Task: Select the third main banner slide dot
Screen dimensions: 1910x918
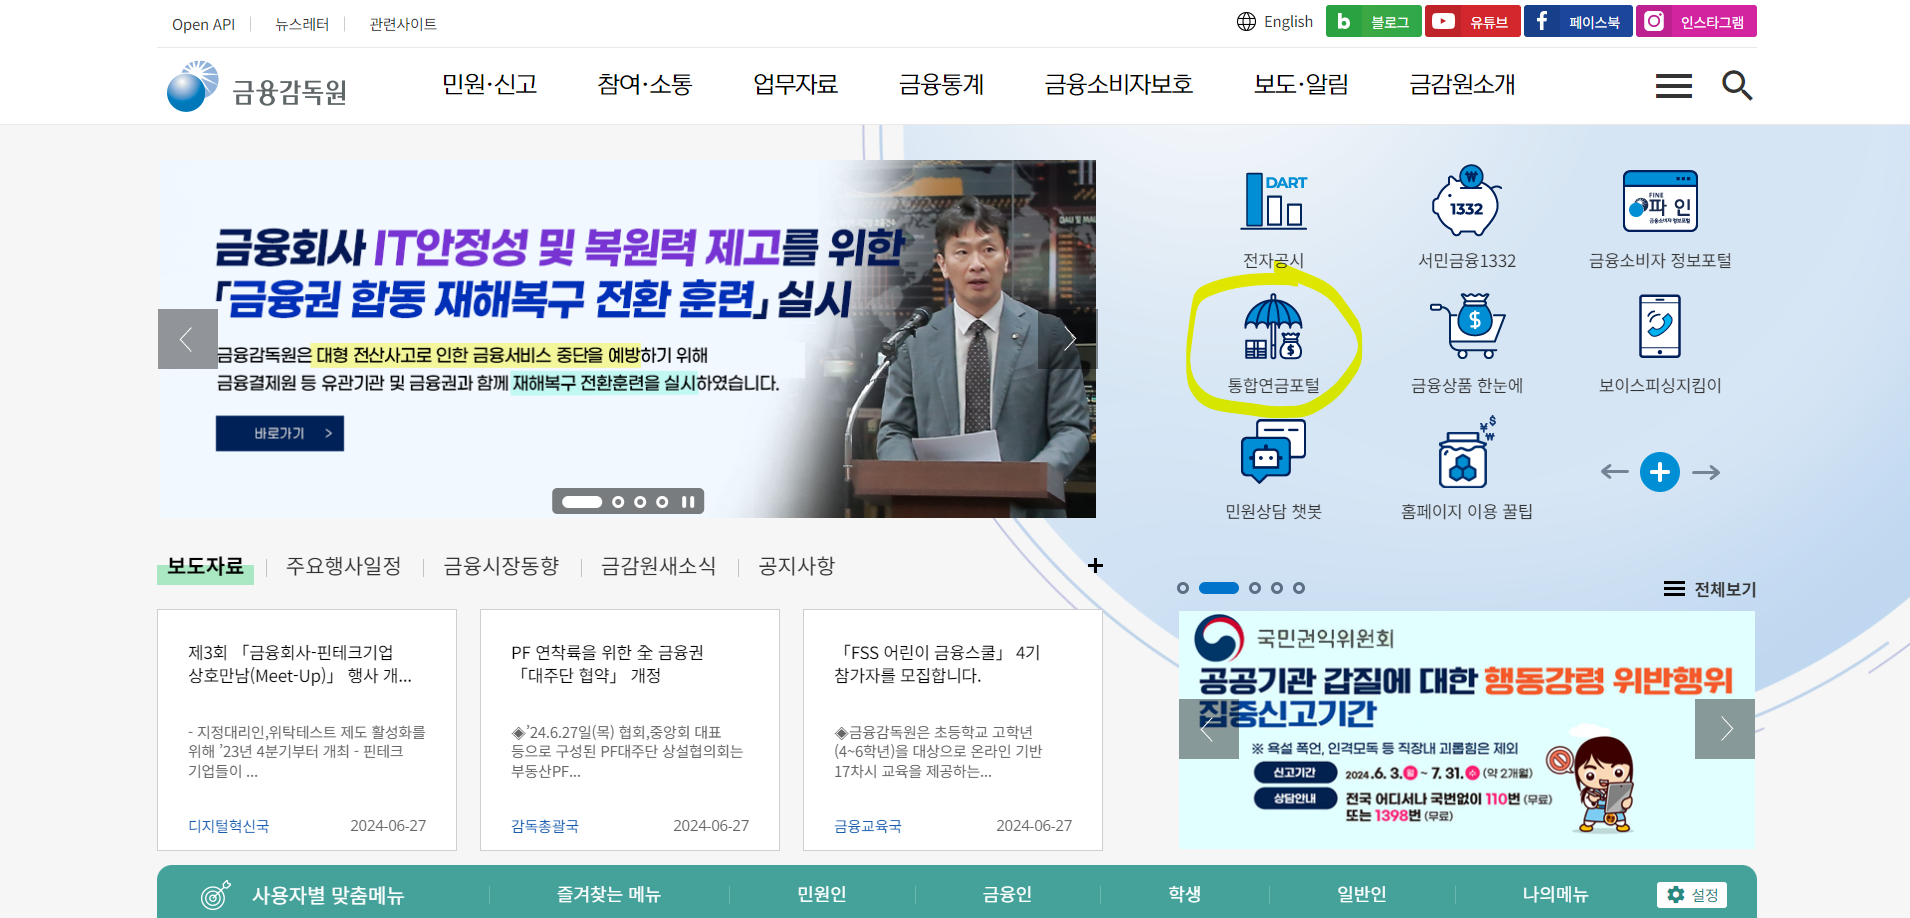Action: click(640, 502)
